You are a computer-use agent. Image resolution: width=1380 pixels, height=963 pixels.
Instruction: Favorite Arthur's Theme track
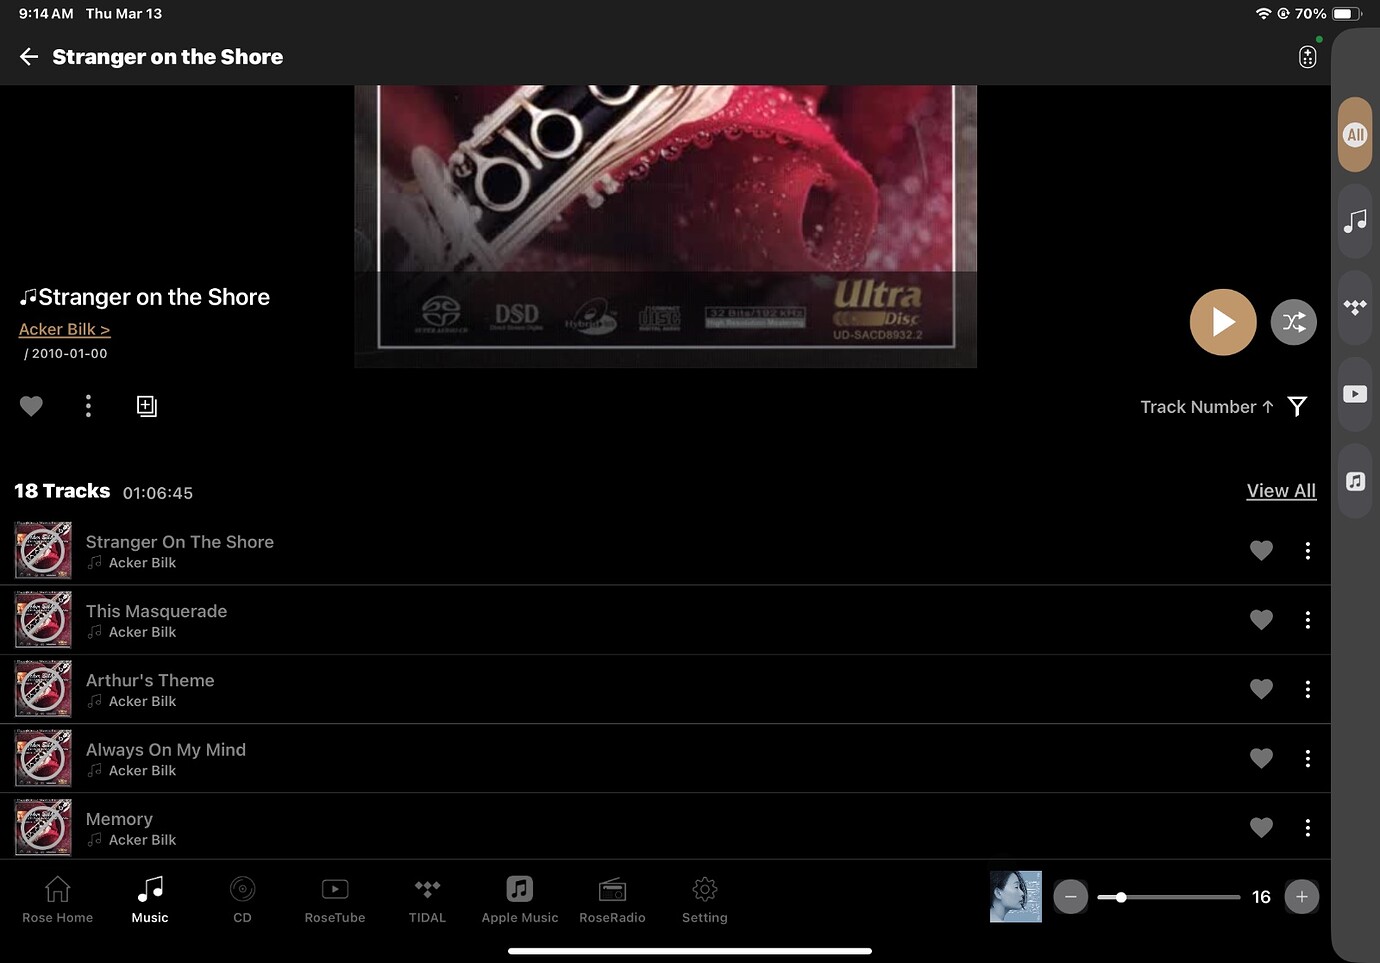click(1261, 689)
